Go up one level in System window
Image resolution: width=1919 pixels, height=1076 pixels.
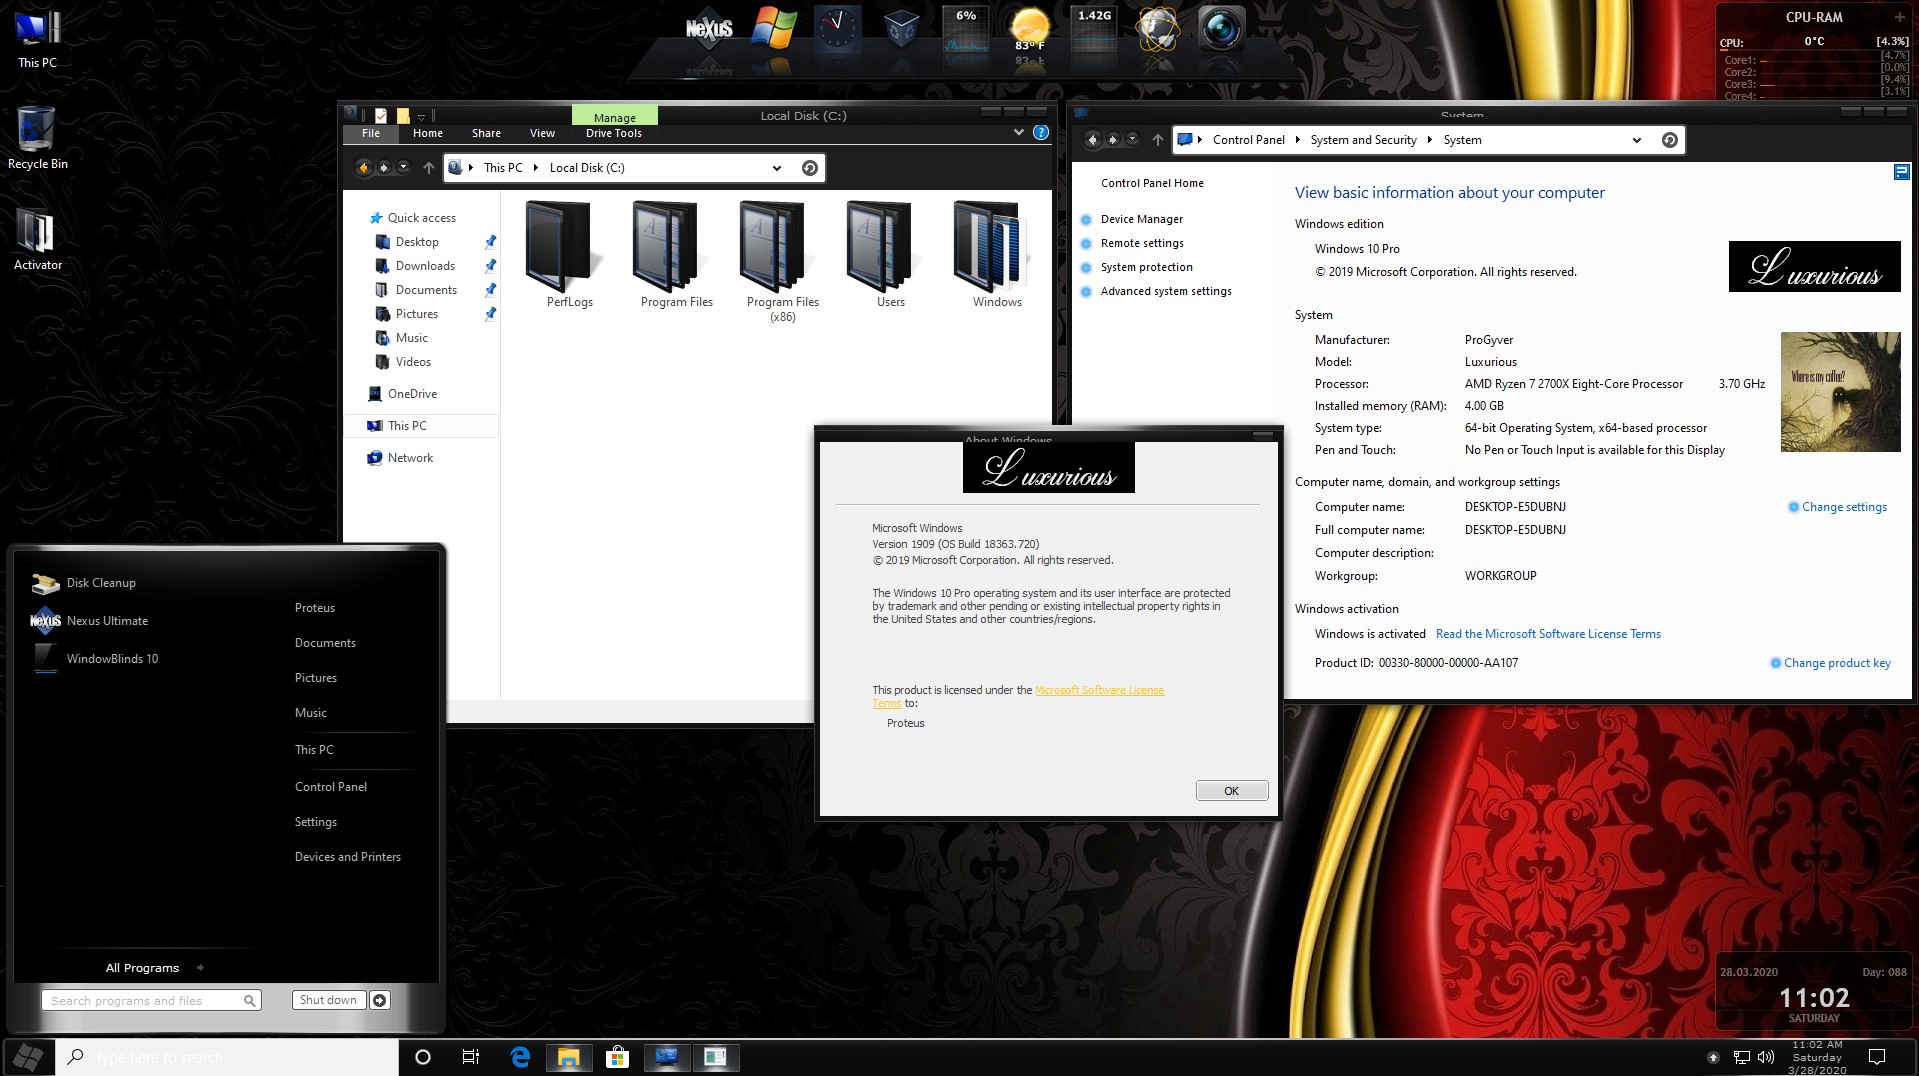[1158, 140]
